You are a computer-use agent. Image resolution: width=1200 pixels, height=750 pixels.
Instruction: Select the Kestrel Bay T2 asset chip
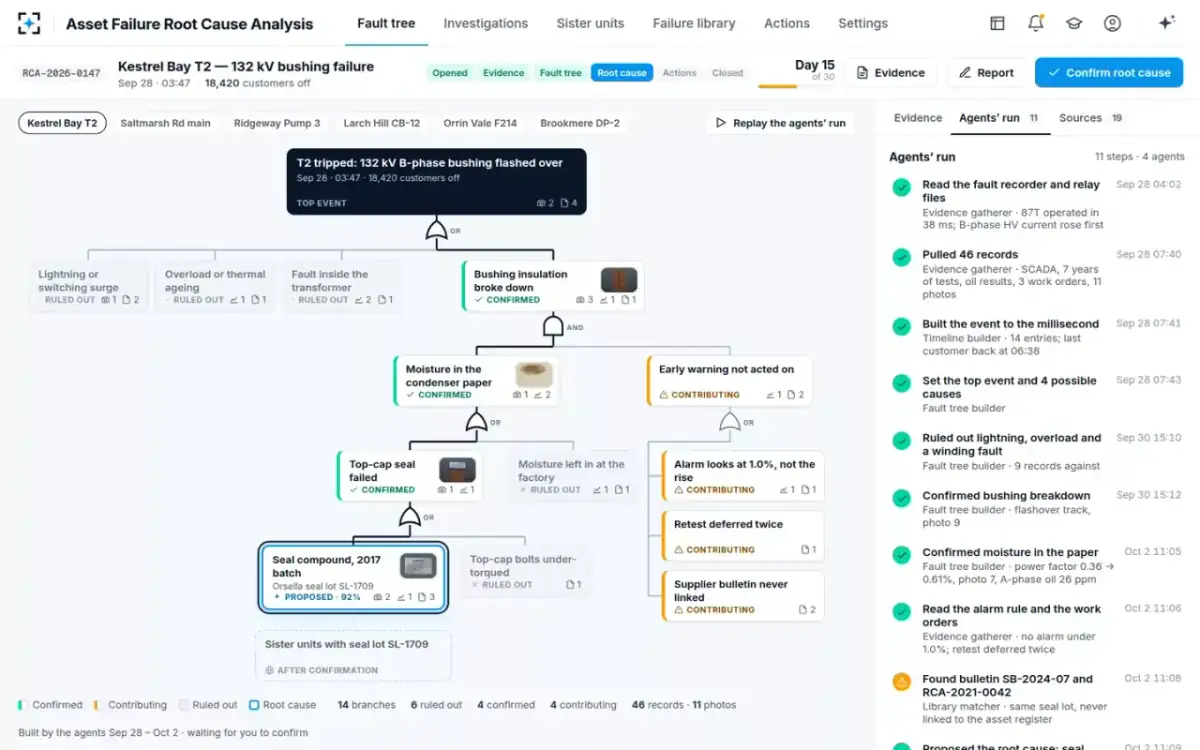click(62, 123)
